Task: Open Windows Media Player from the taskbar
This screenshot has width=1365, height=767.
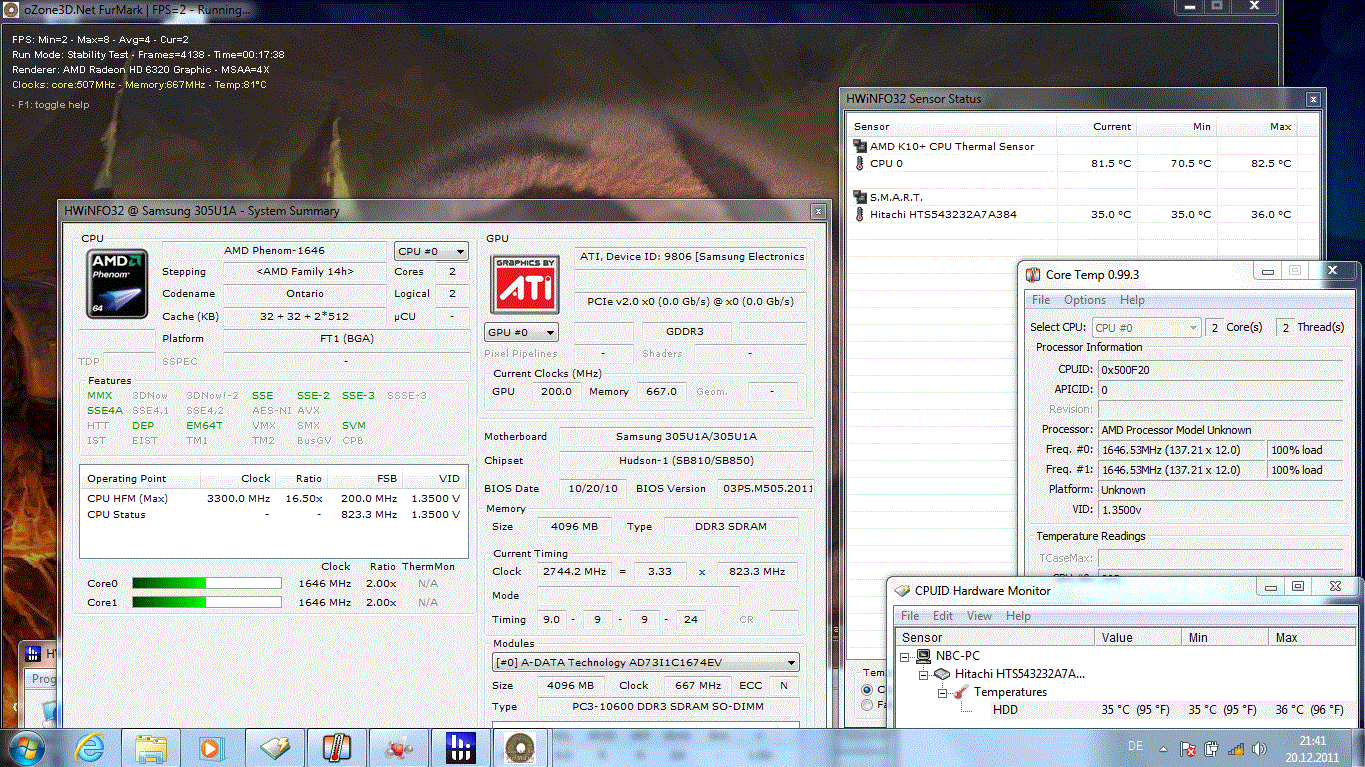Action: point(212,747)
